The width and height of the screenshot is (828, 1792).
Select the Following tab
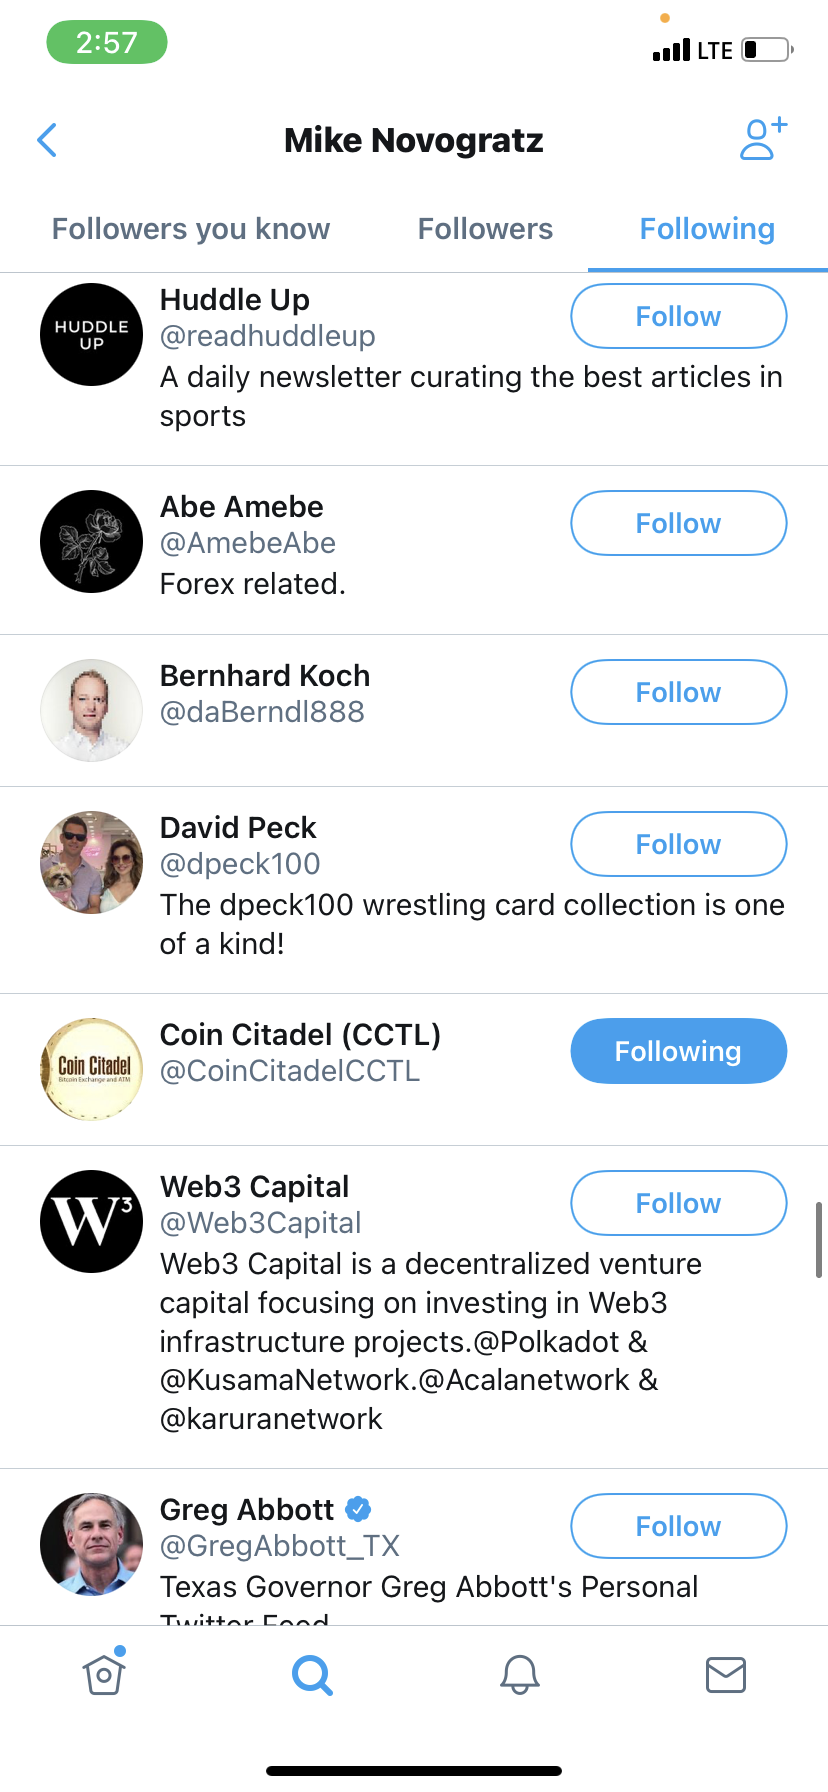[x=707, y=229]
